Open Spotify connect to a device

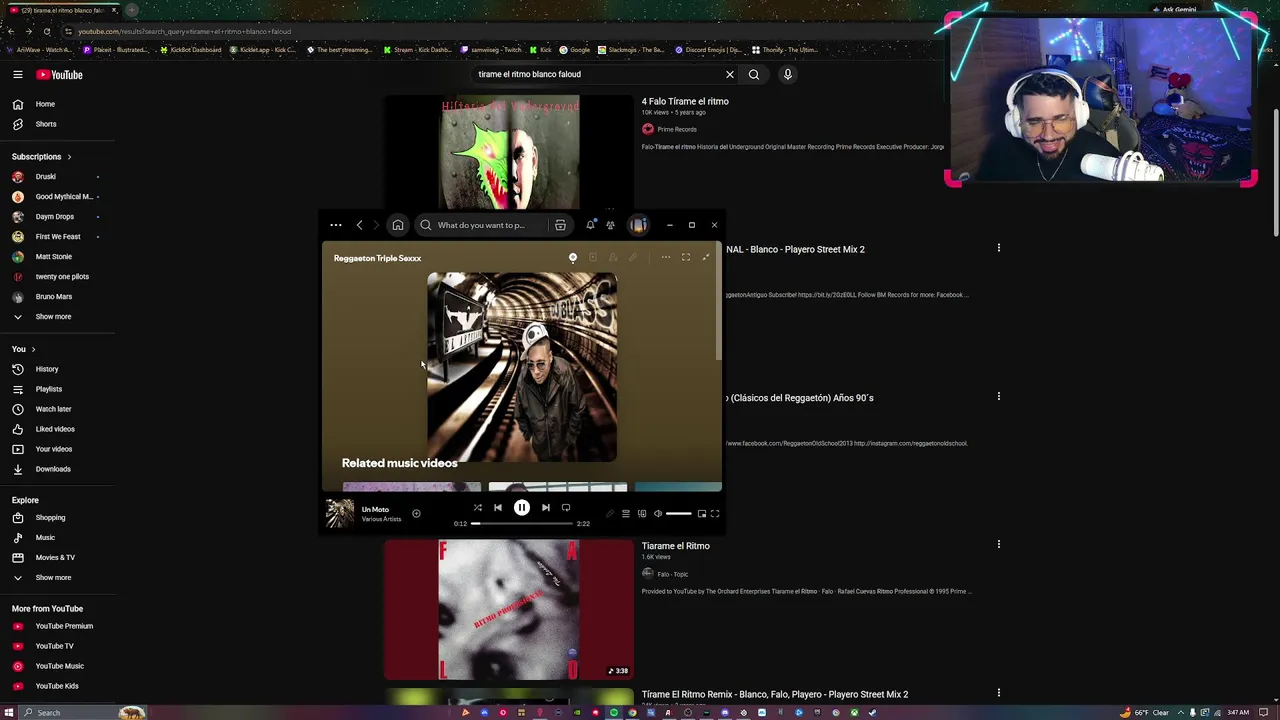click(642, 514)
